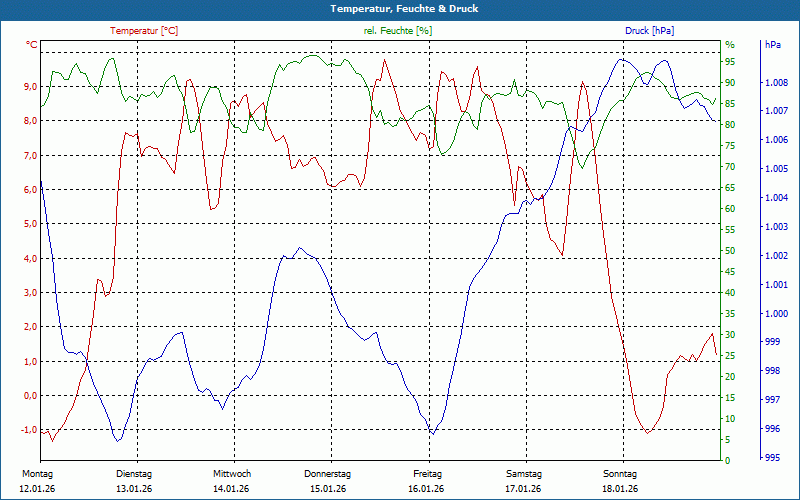Click the 1.008 tick on pressure axis

coord(776,83)
